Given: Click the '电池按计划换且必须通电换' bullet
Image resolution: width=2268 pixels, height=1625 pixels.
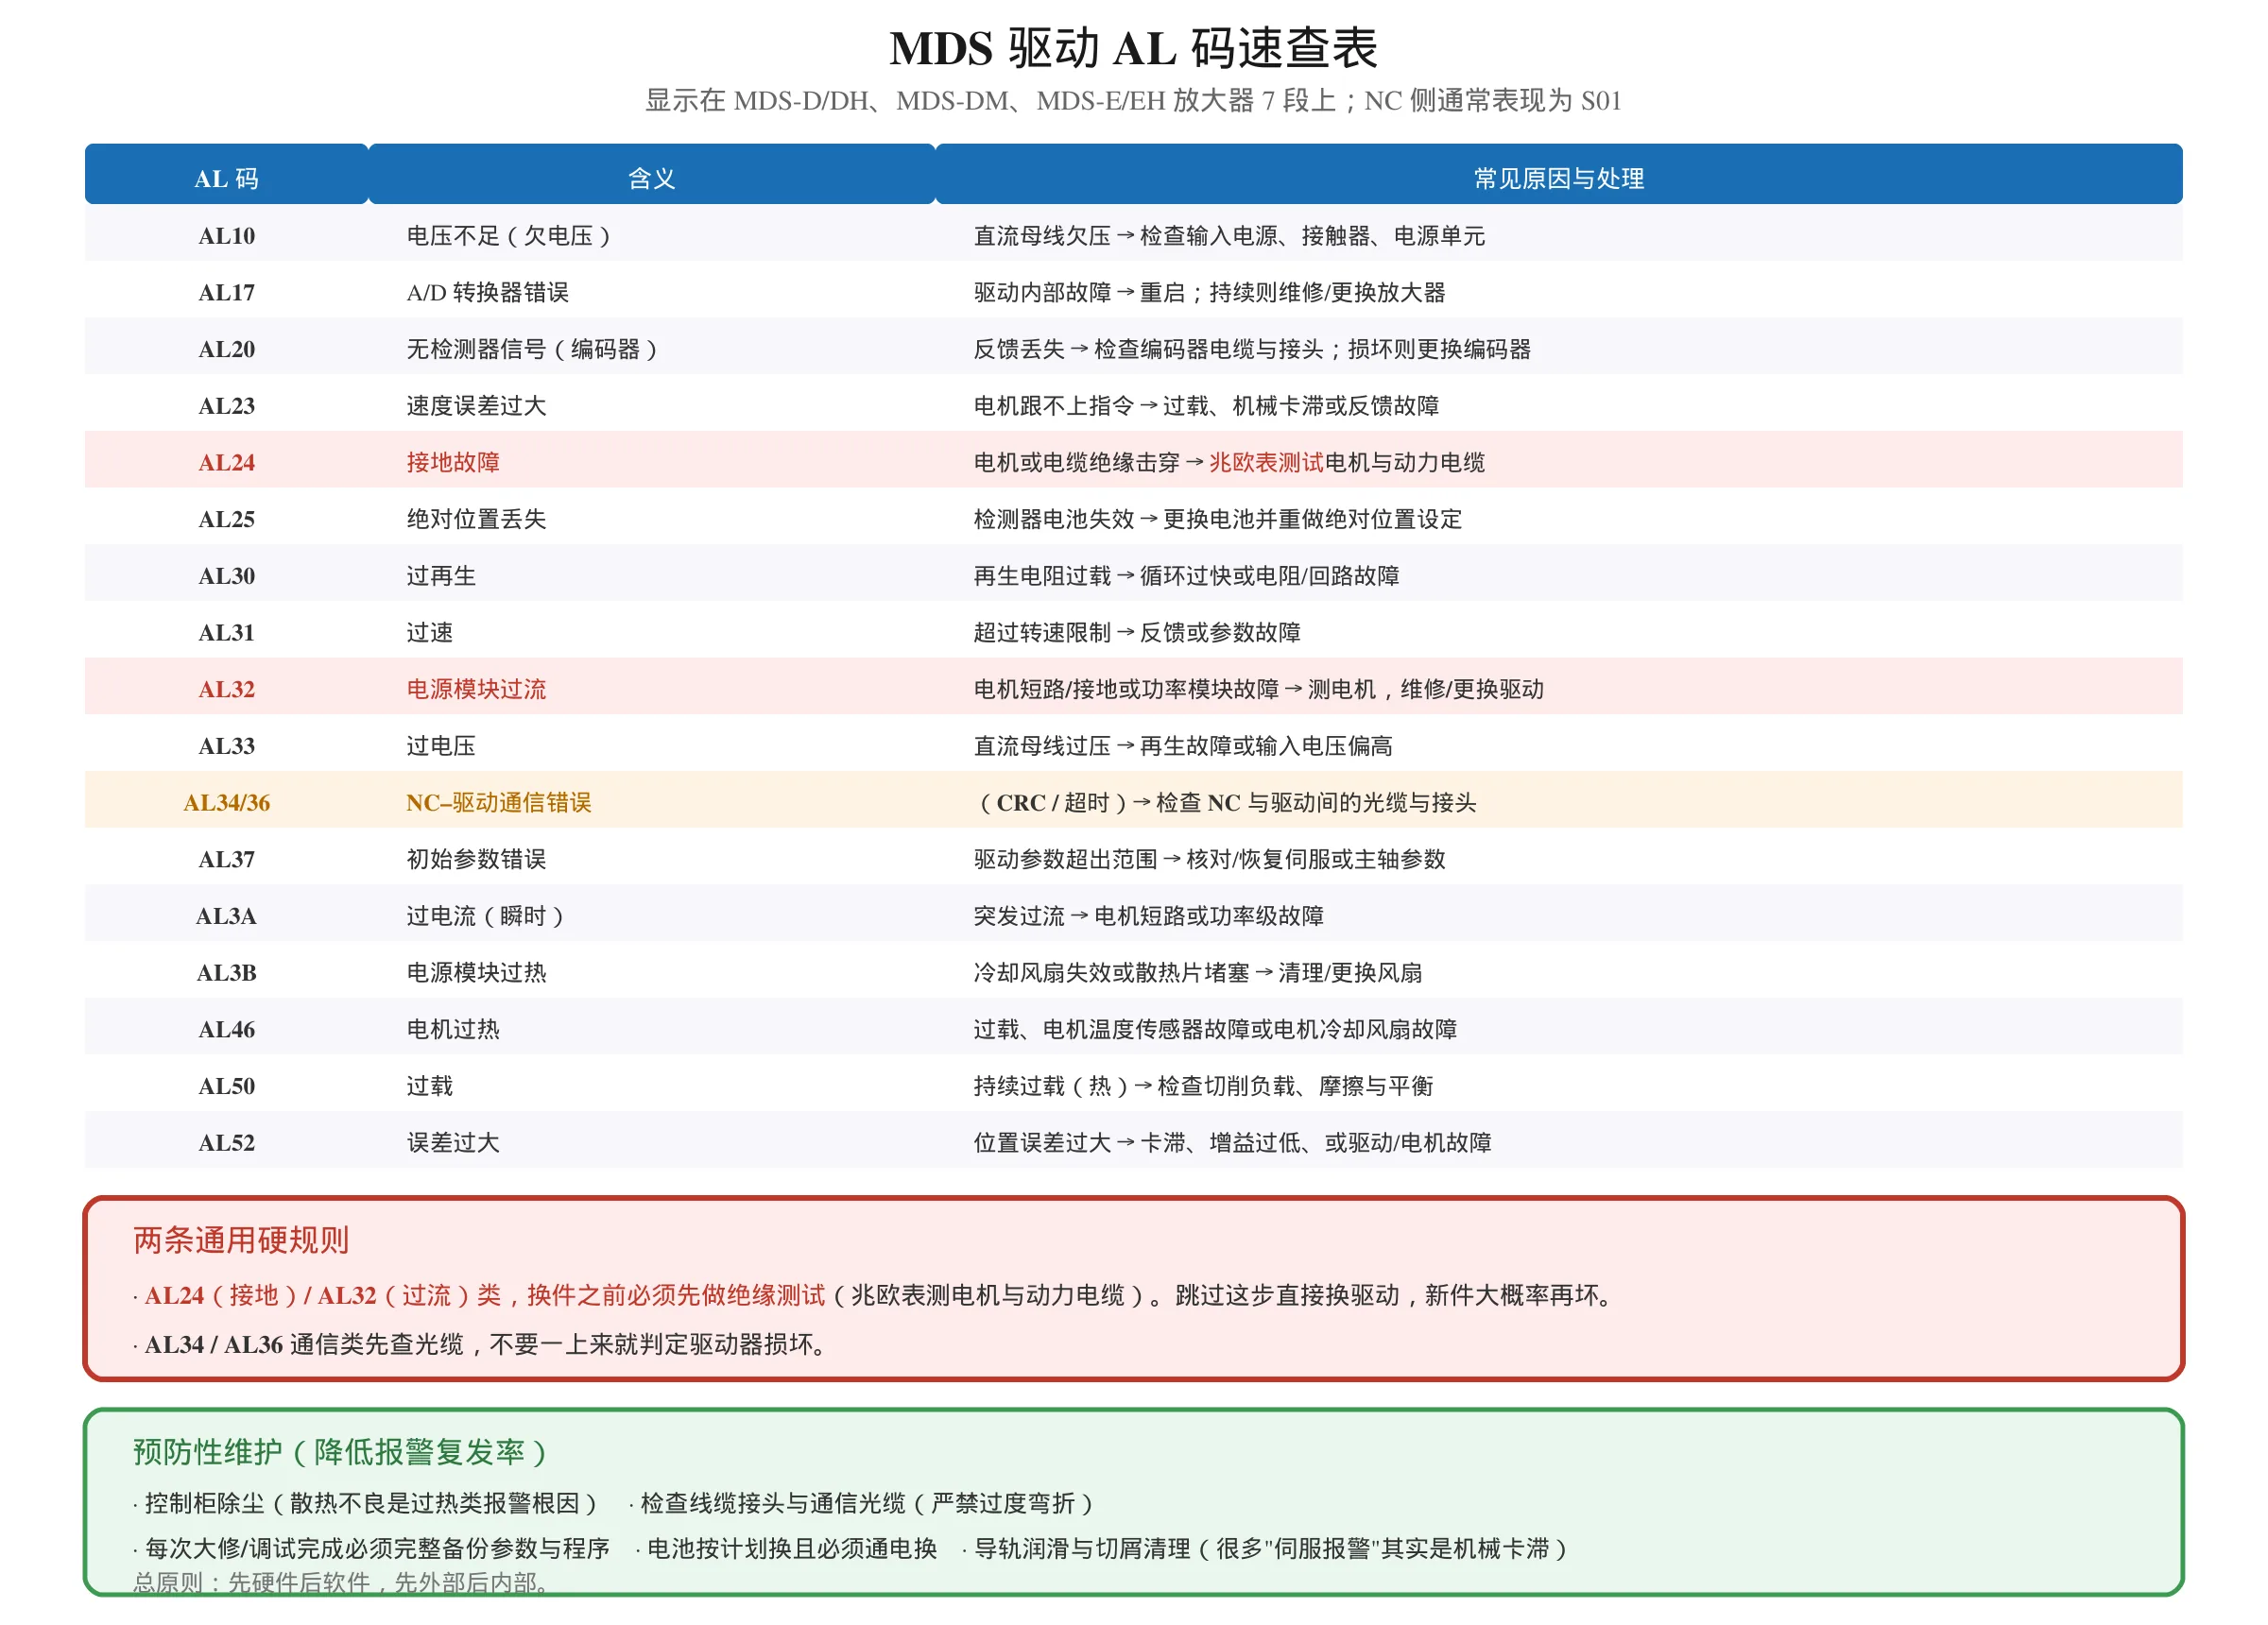Looking at the screenshot, I should tap(787, 1549).
